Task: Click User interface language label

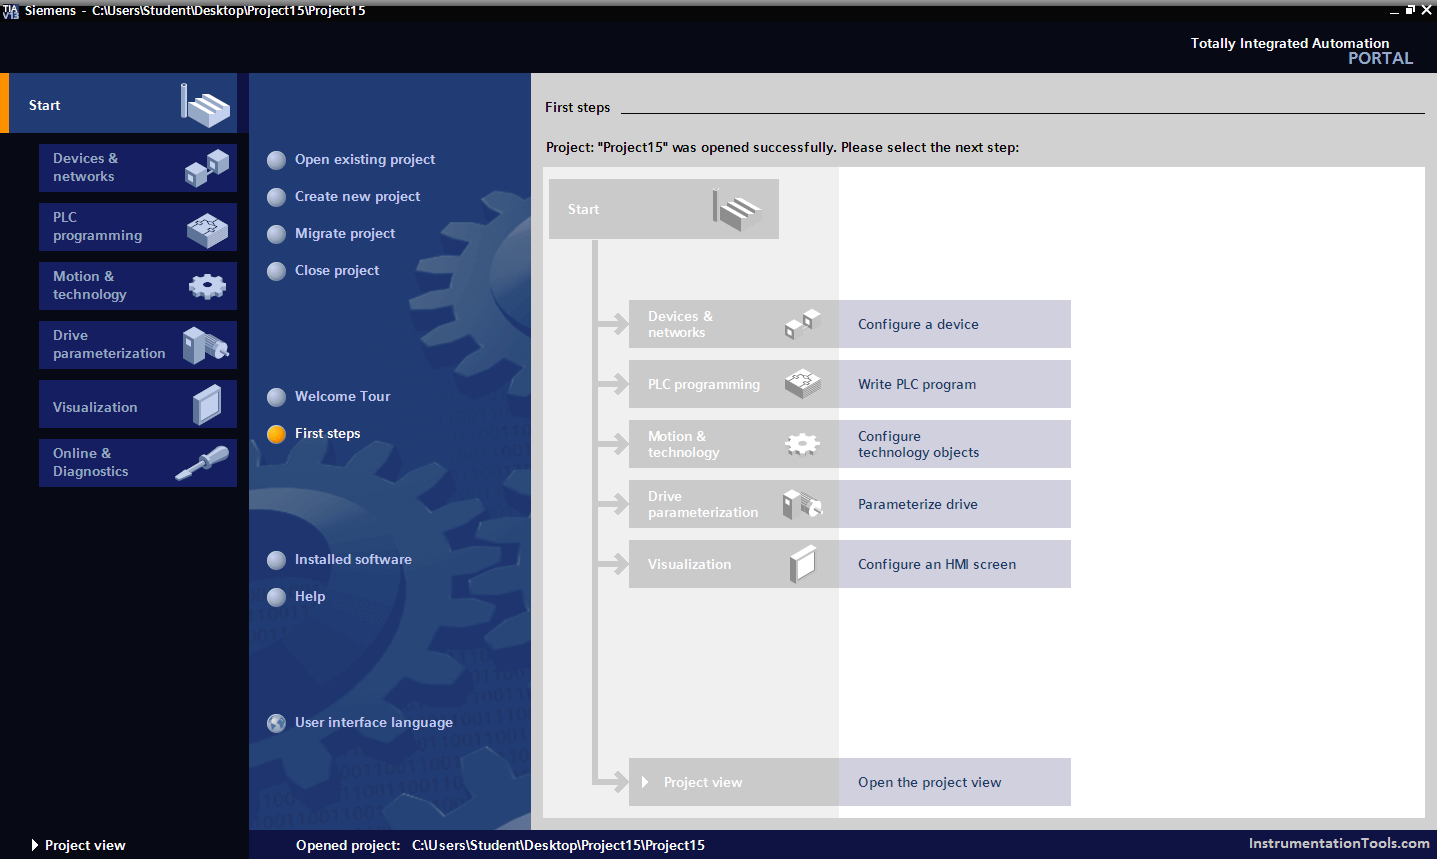Action: pos(374,722)
